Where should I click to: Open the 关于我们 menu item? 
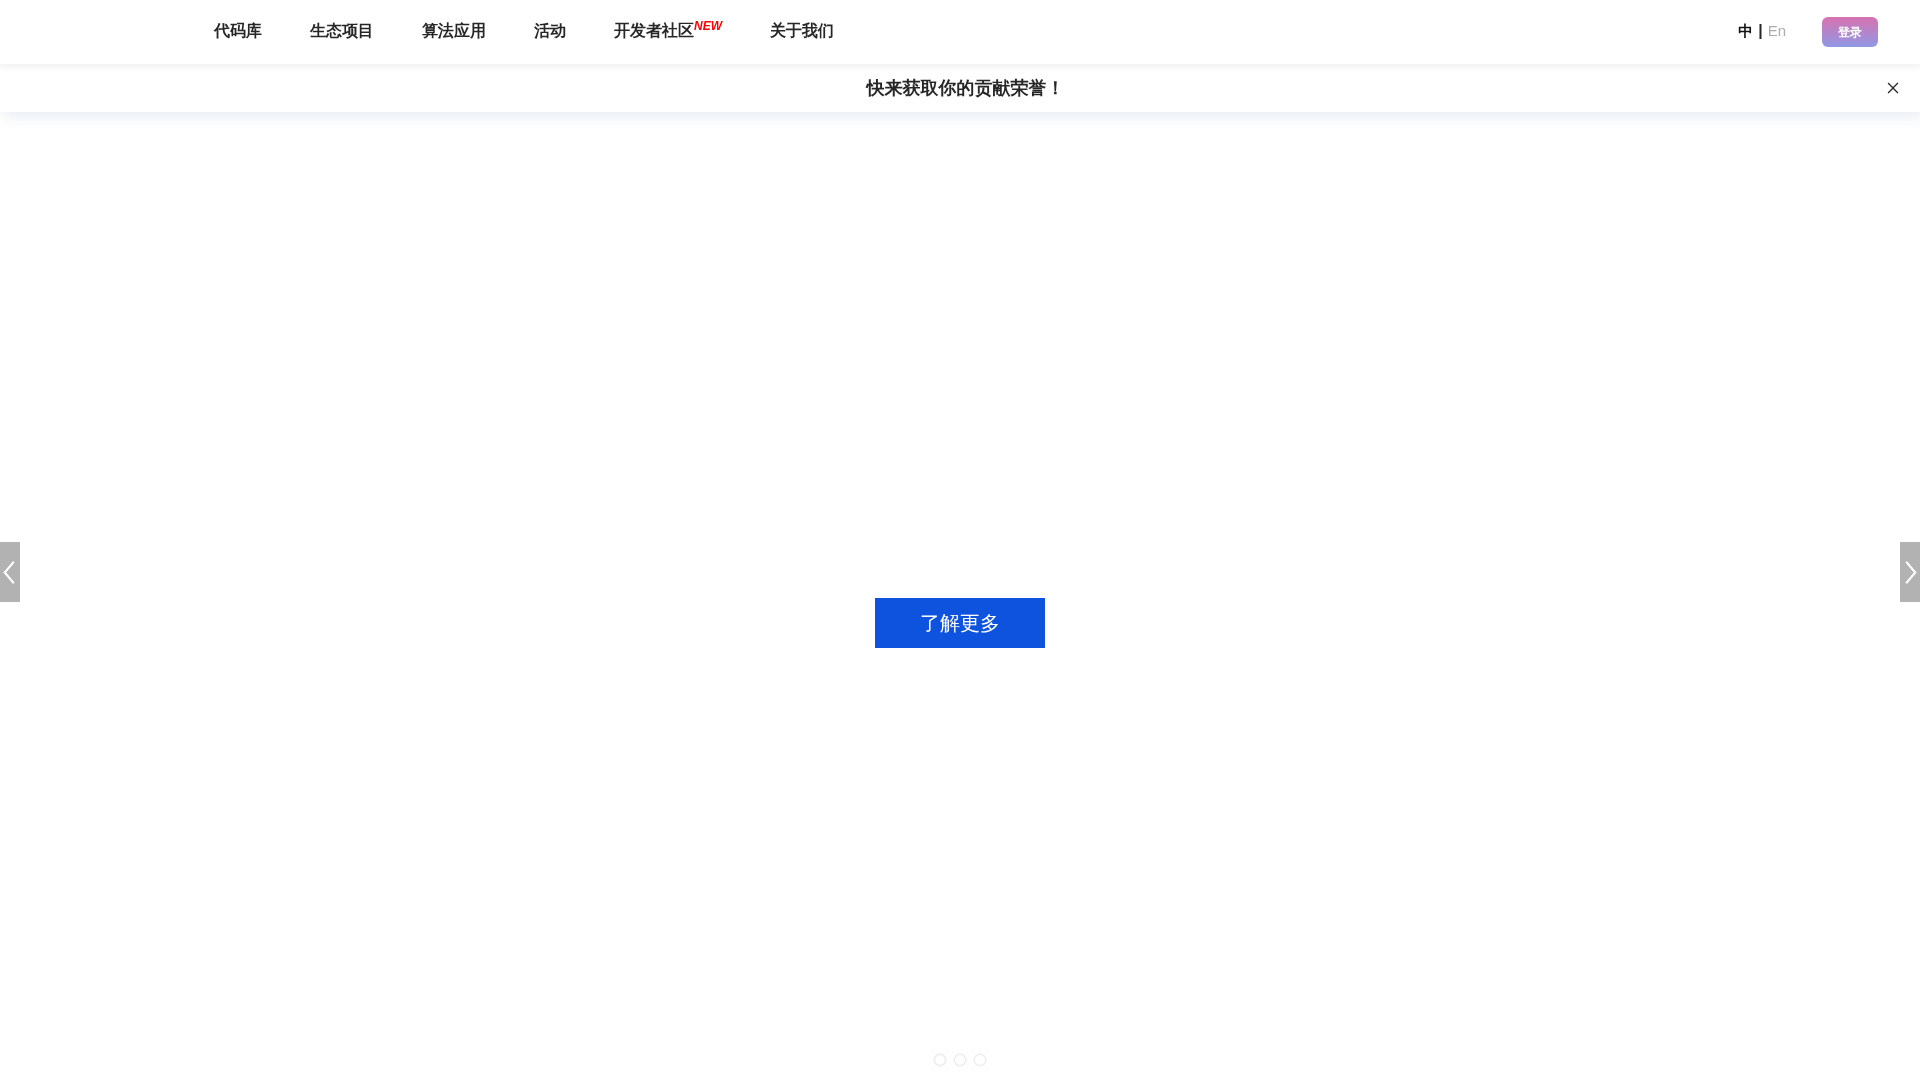click(x=800, y=31)
